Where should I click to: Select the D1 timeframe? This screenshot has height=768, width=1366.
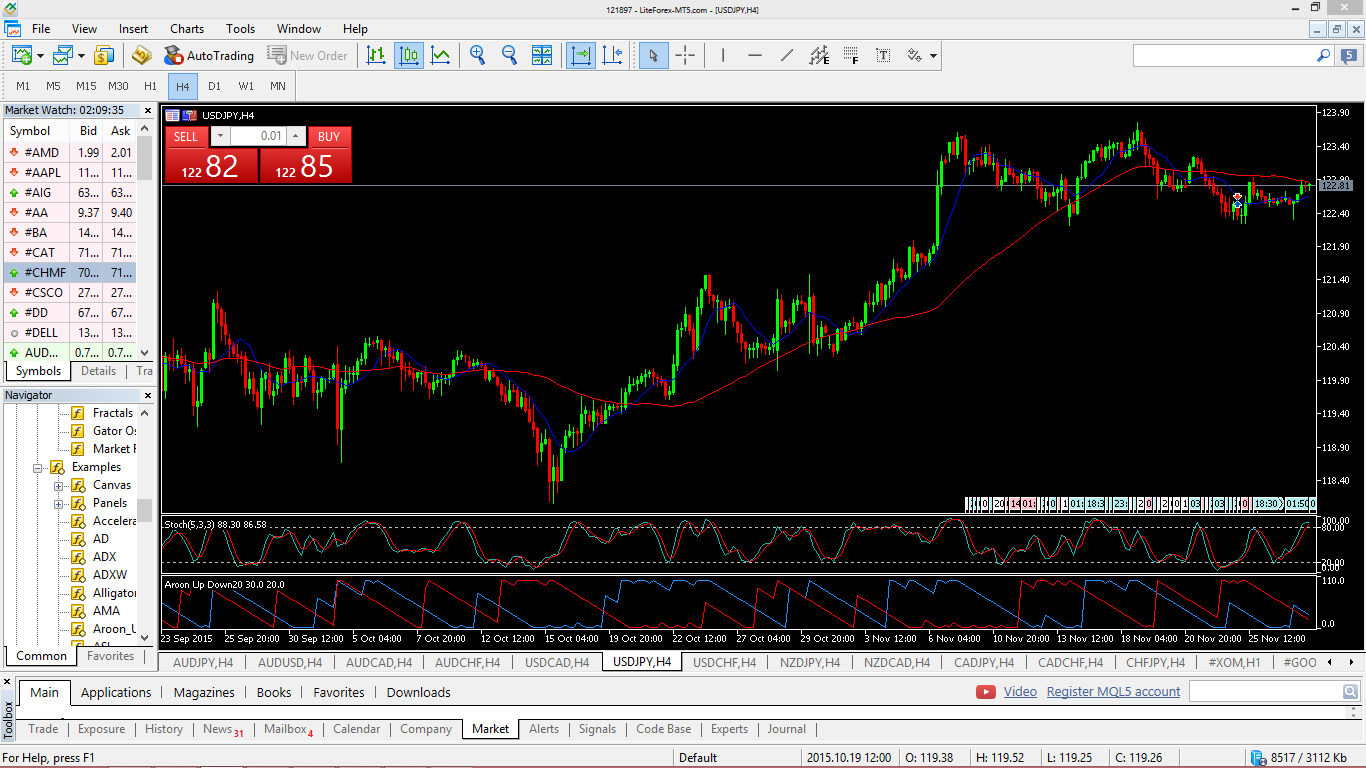tap(214, 86)
